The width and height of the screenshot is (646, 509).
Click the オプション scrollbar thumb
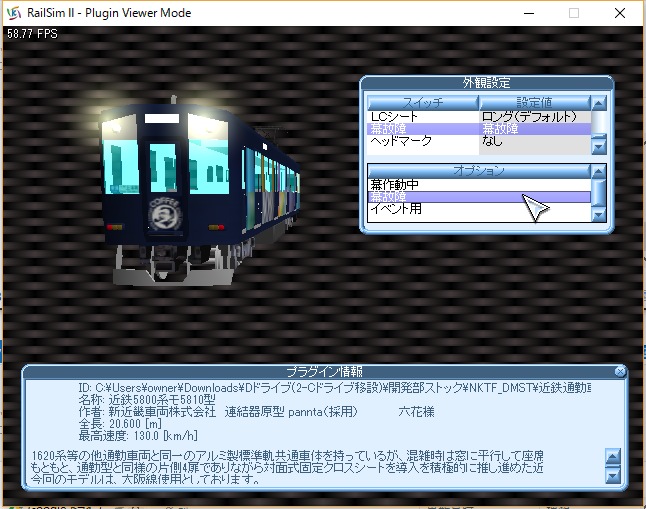pos(599,193)
